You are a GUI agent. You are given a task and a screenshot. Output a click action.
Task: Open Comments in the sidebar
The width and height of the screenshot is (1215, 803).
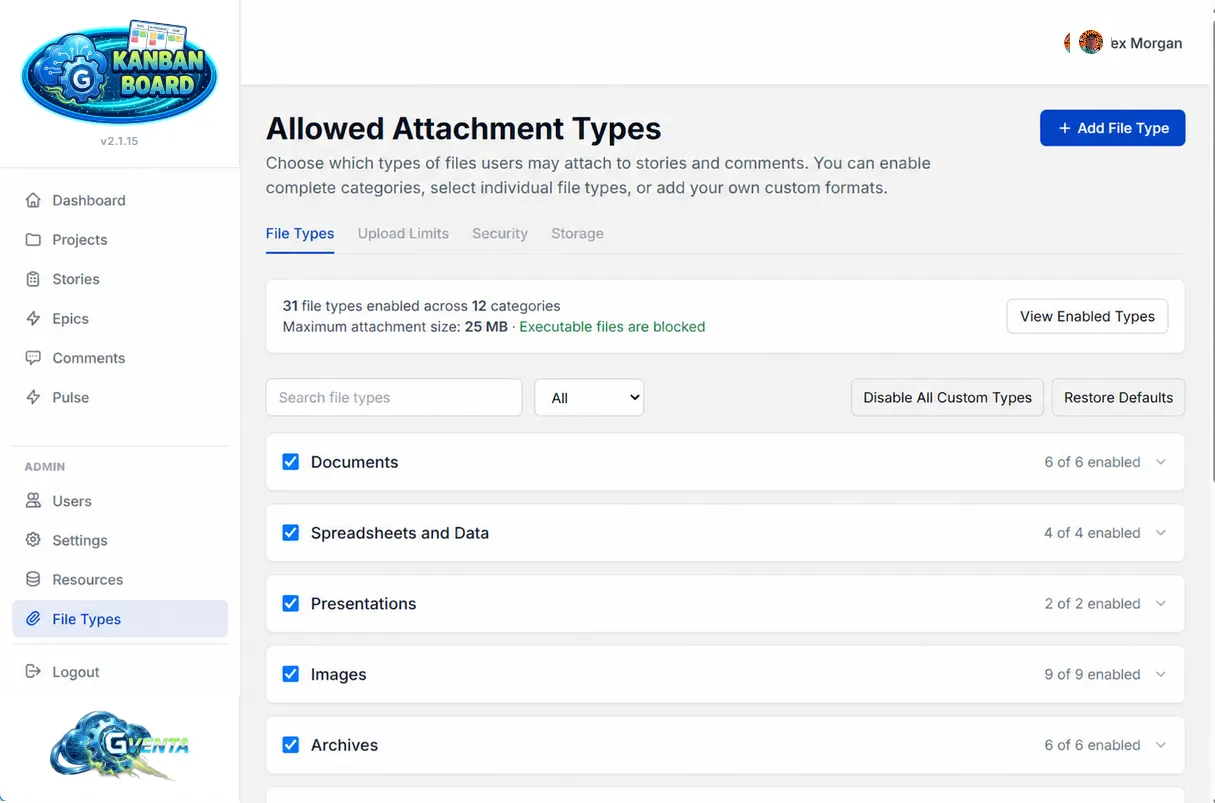(120, 358)
